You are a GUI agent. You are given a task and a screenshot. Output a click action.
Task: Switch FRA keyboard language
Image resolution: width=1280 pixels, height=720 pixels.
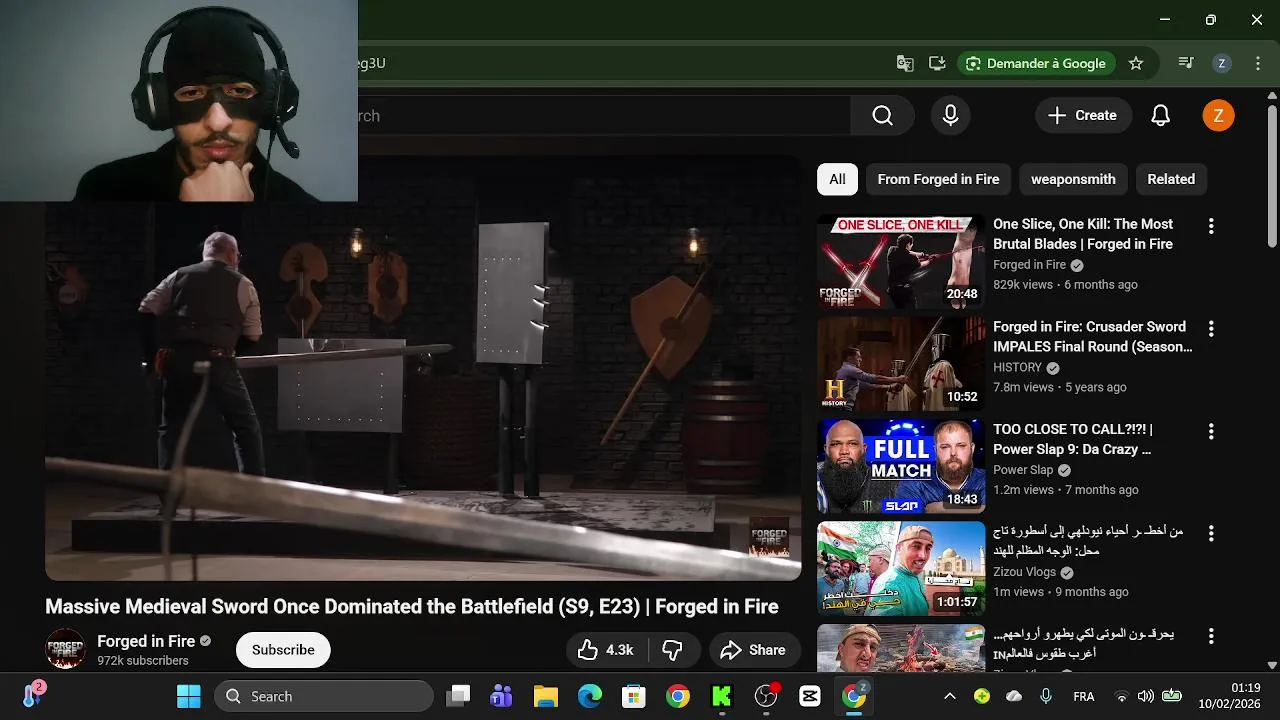pyautogui.click(x=1084, y=696)
